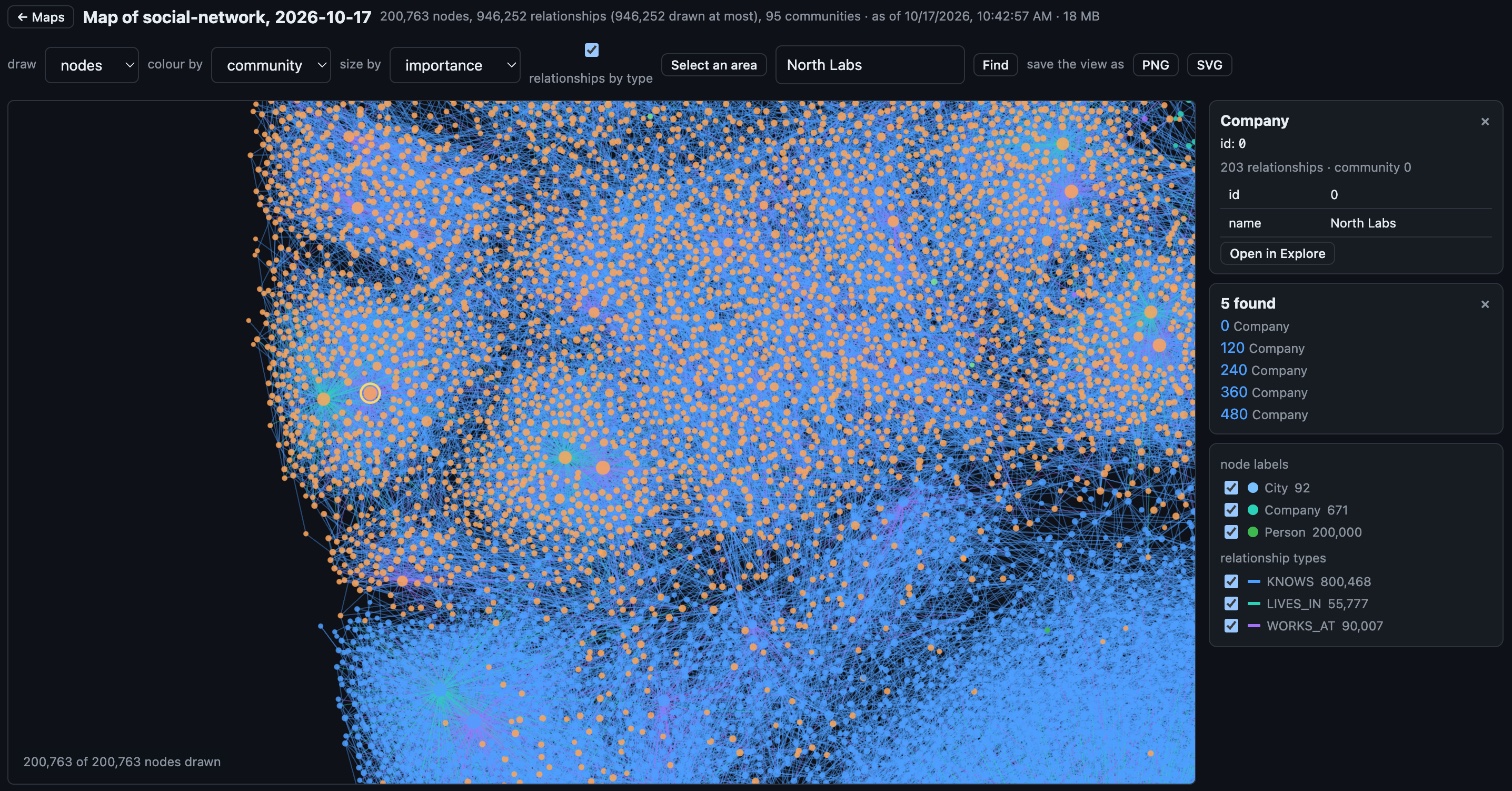Click the LIVES_IN teal line legend marker

point(1254,603)
